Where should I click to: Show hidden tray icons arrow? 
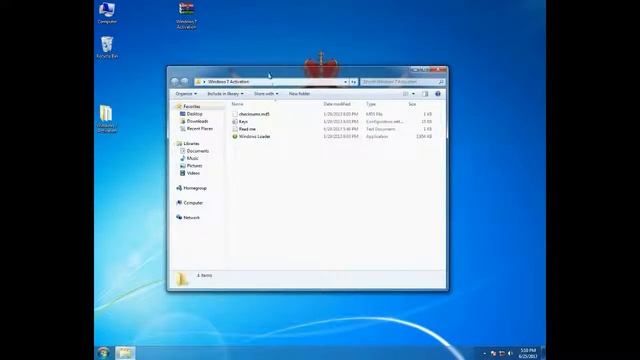click(484, 353)
